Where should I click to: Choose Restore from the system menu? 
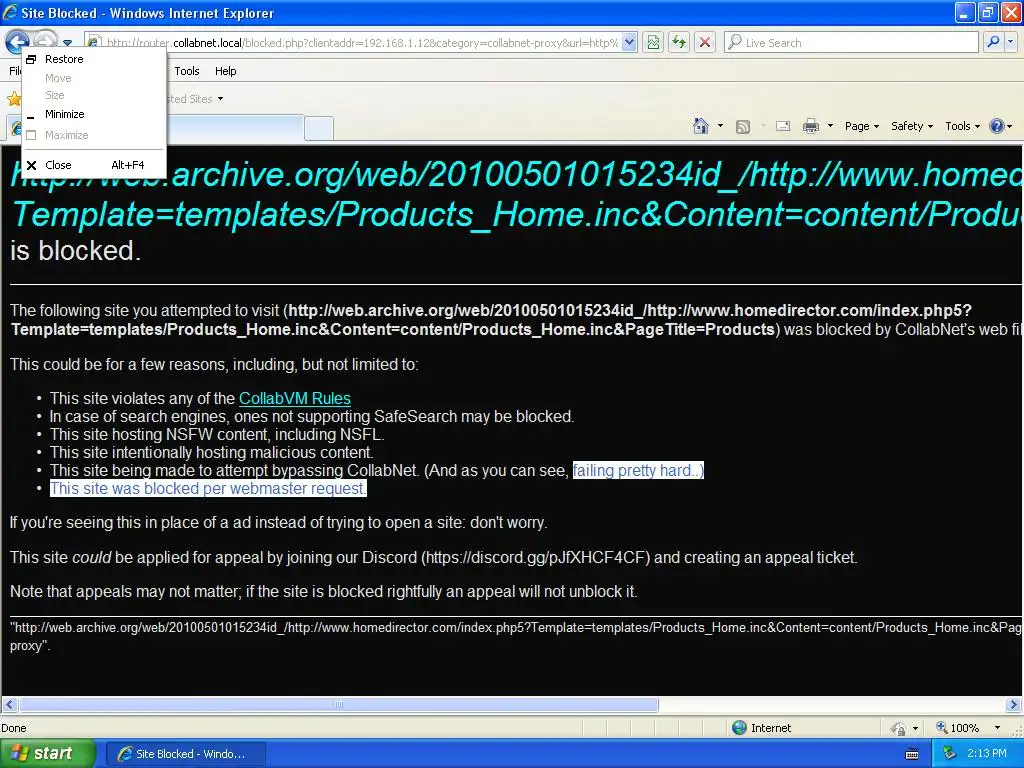pyautogui.click(x=93, y=59)
